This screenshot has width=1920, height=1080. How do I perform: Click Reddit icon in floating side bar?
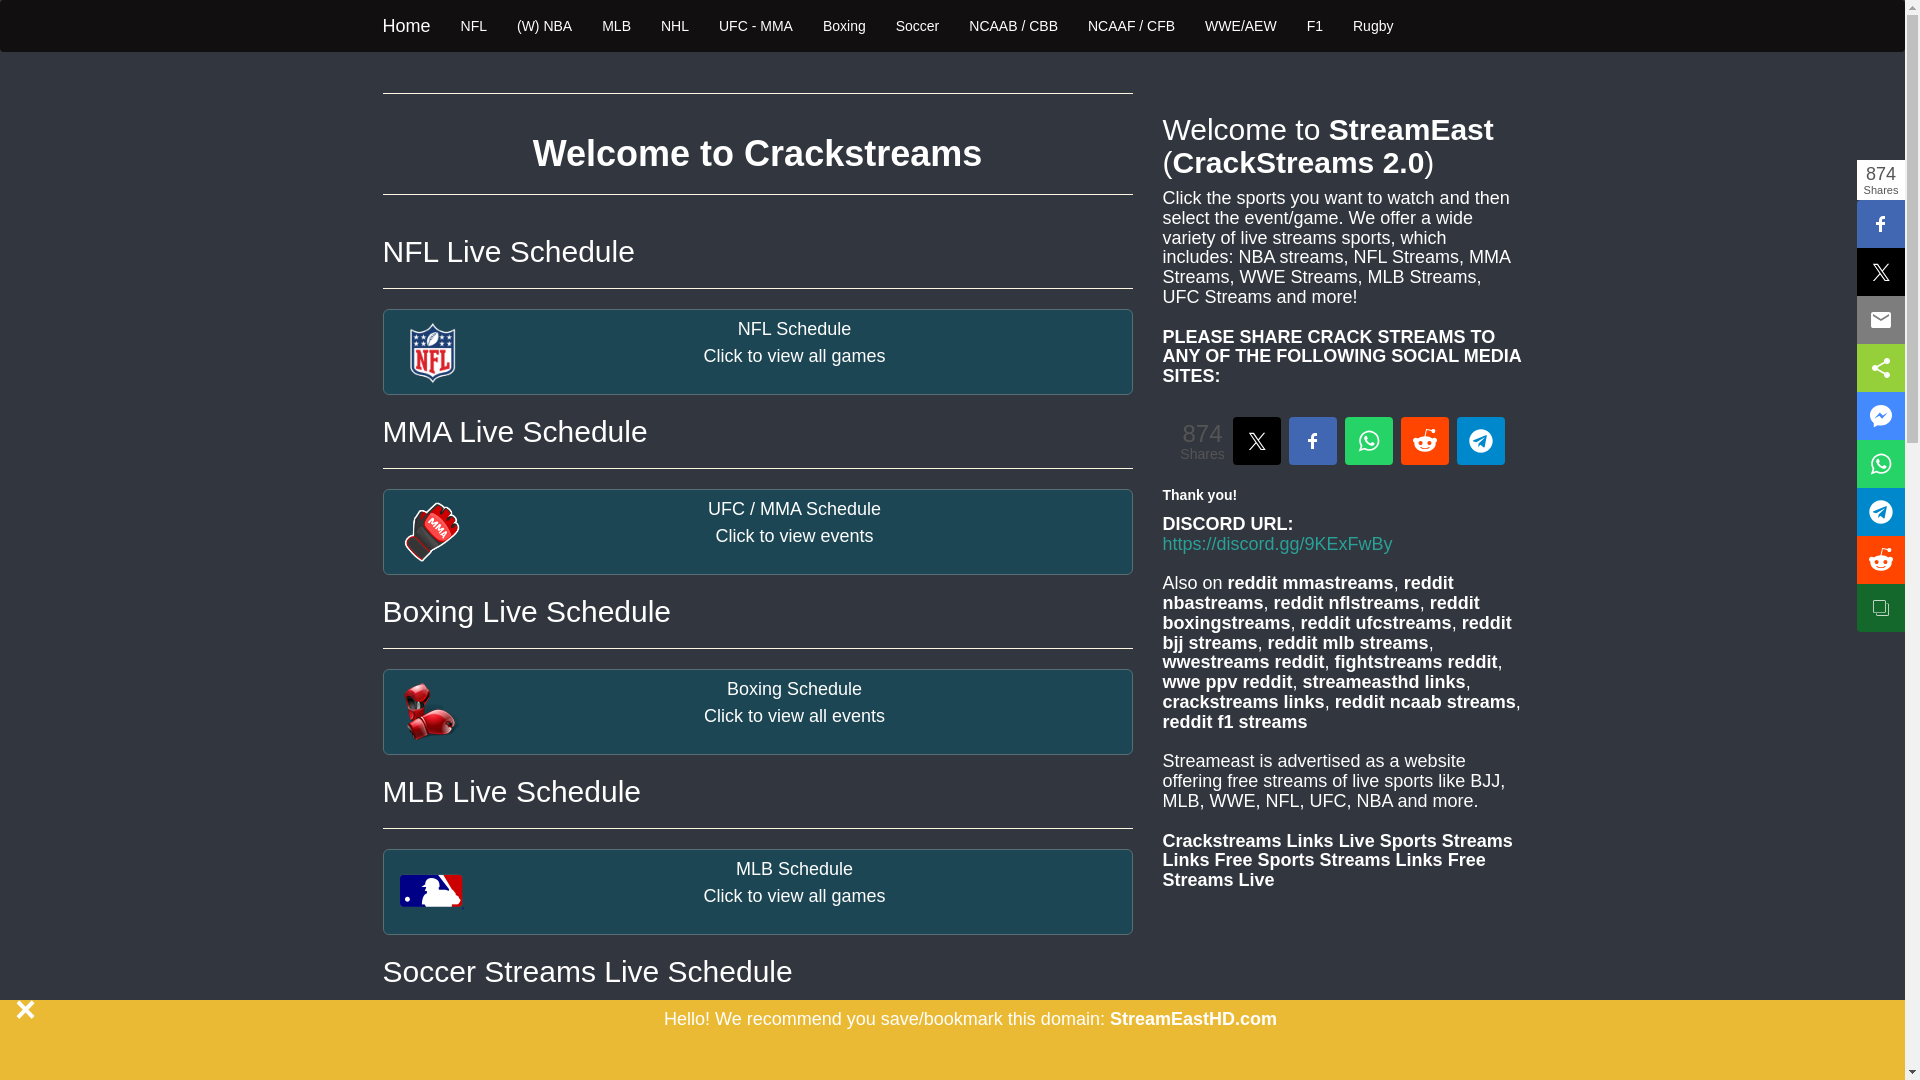pyautogui.click(x=1881, y=560)
